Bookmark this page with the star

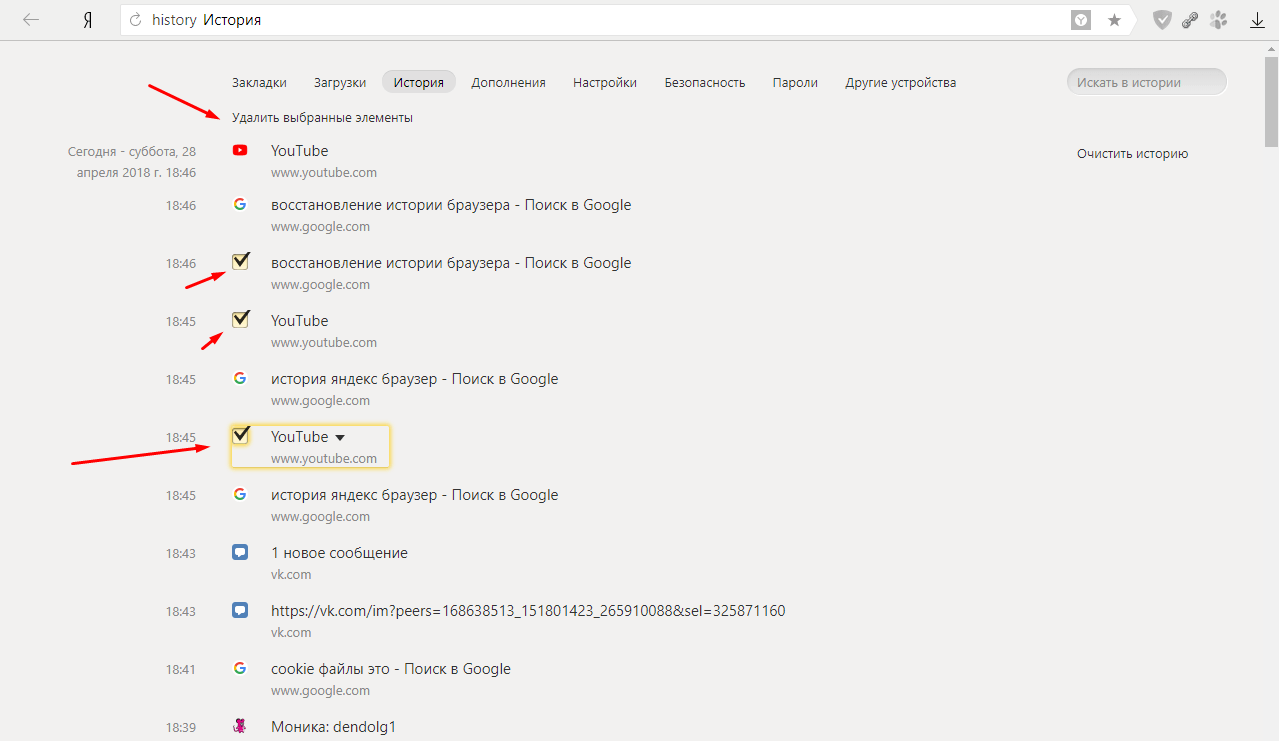click(x=1114, y=20)
